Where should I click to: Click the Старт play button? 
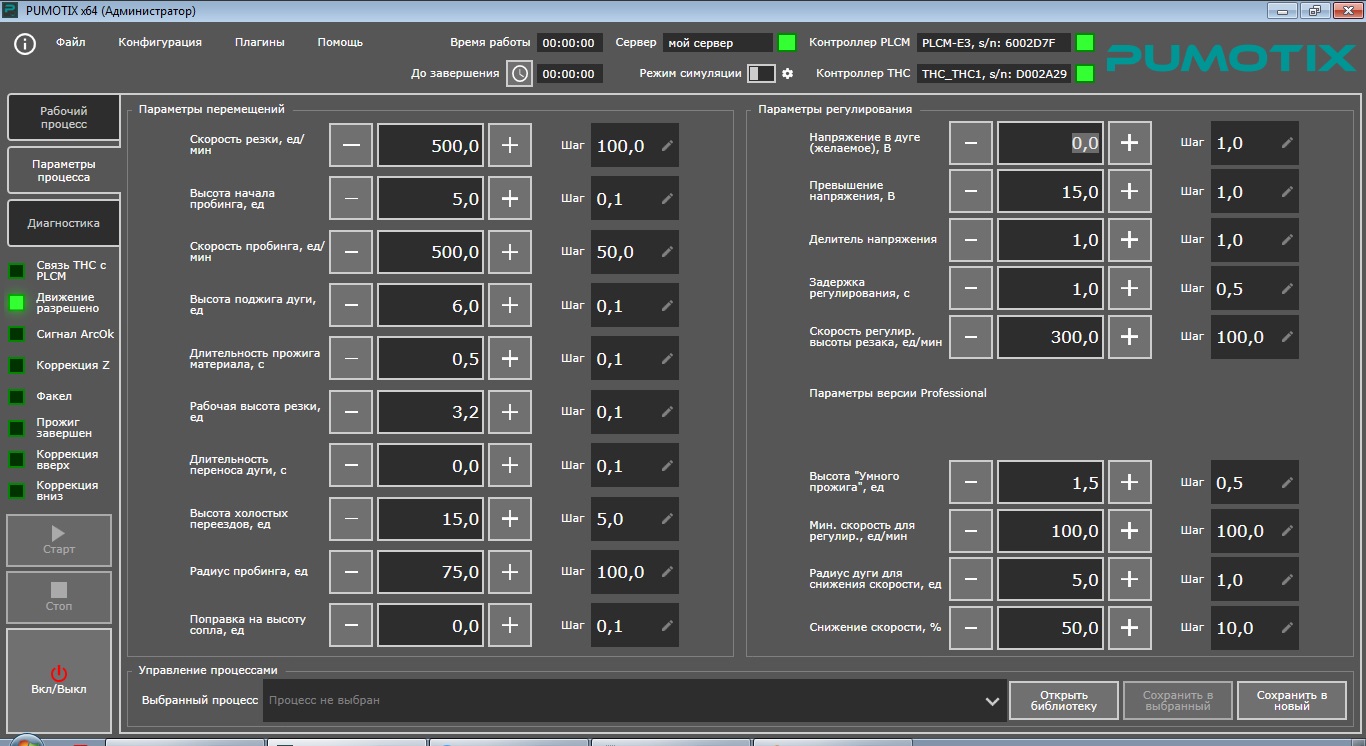click(59, 541)
